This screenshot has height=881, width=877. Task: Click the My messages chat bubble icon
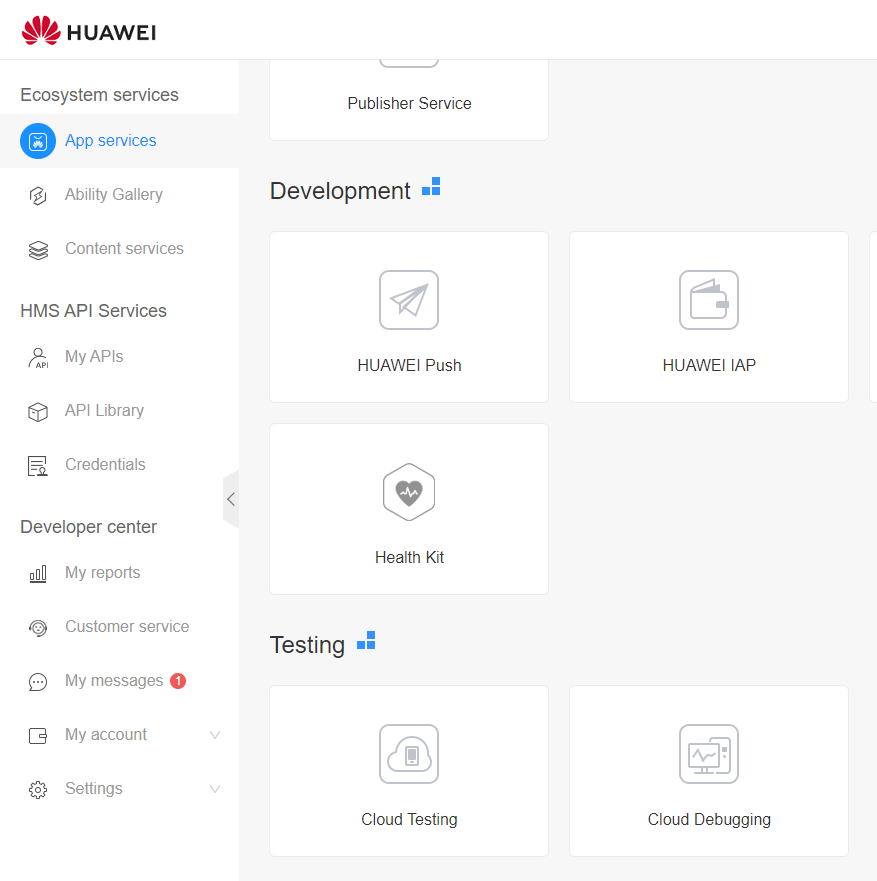(38, 682)
